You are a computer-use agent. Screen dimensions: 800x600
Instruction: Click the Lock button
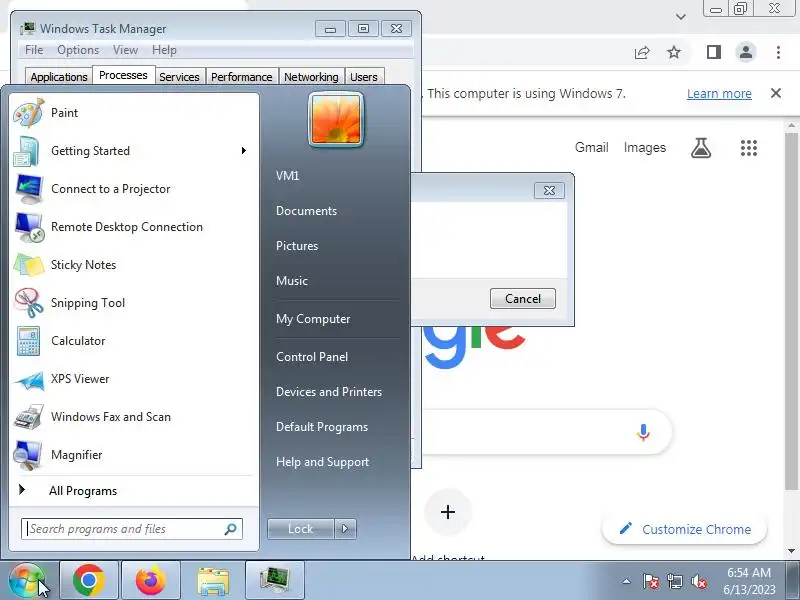coord(301,529)
